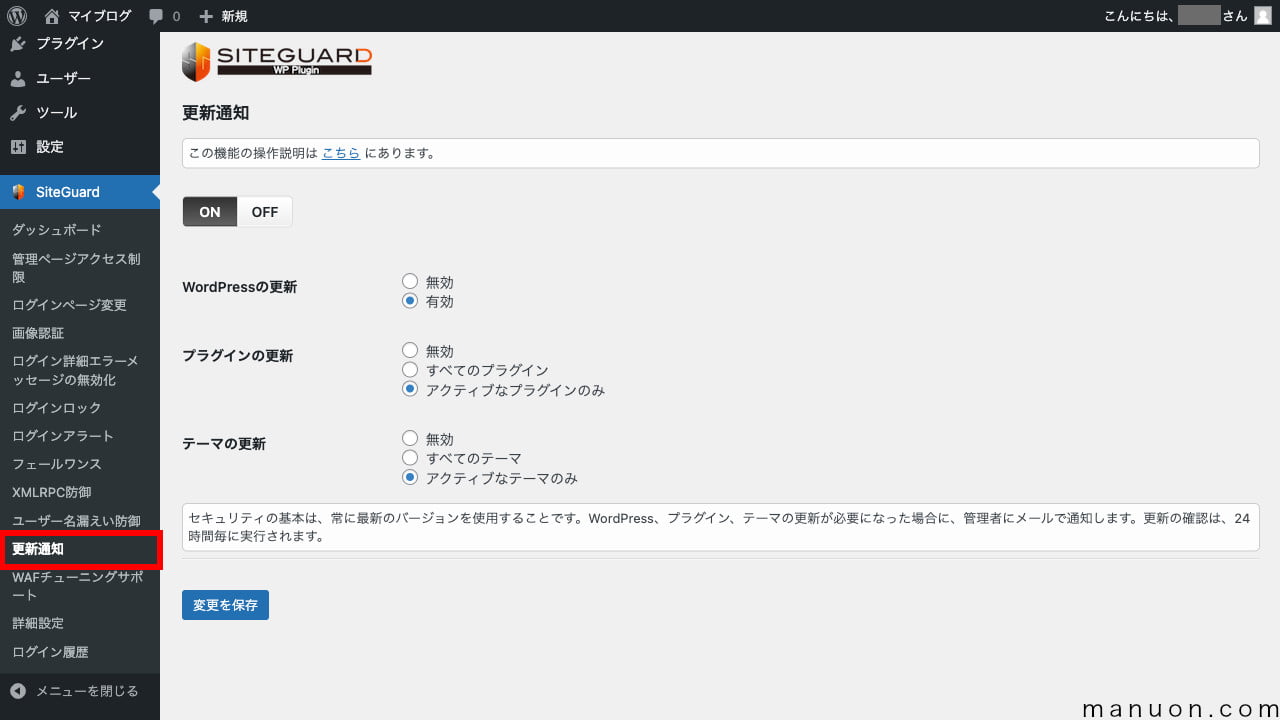Viewport: 1280px width, 720px height.
Task: Turn the update notification ON
Action: pyautogui.click(x=210, y=212)
